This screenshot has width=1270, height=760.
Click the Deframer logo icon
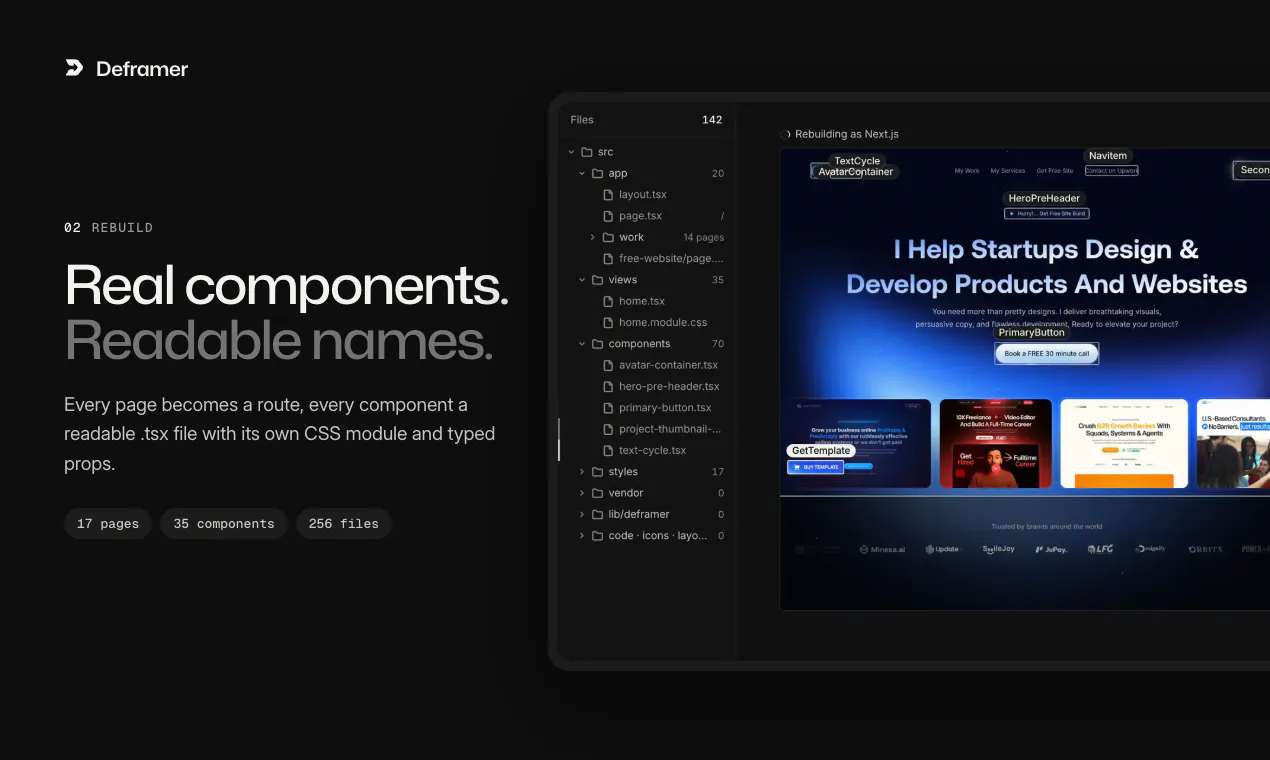pyautogui.click(x=74, y=68)
